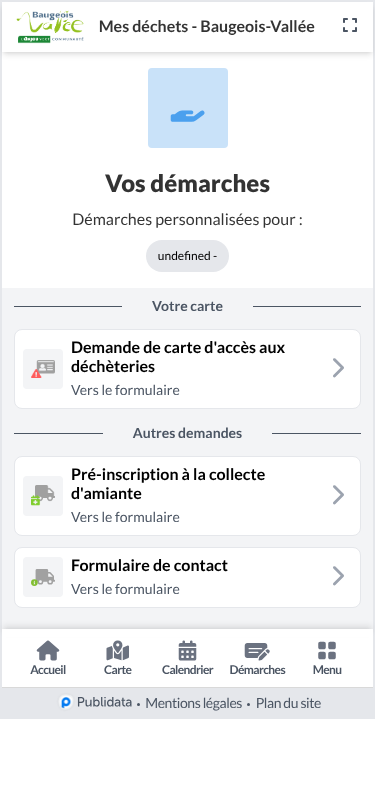Open Plan du site link
375x812 pixels.
click(x=289, y=703)
